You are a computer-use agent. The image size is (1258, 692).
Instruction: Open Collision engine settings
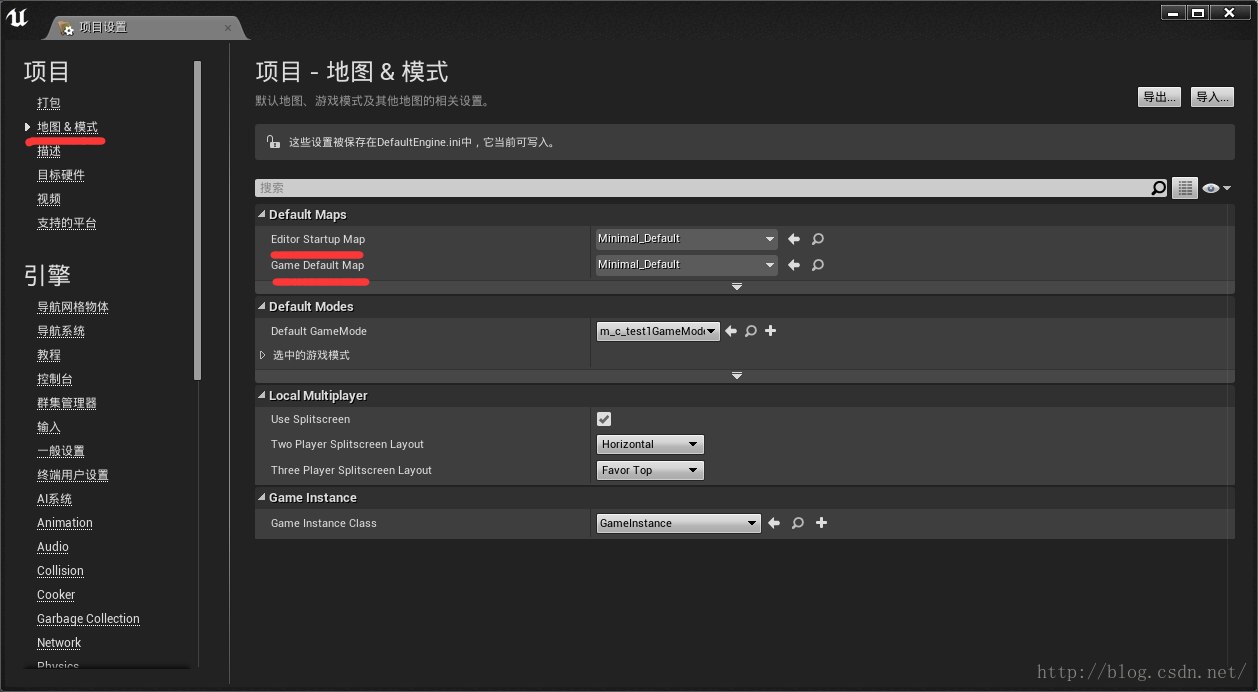click(61, 571)
